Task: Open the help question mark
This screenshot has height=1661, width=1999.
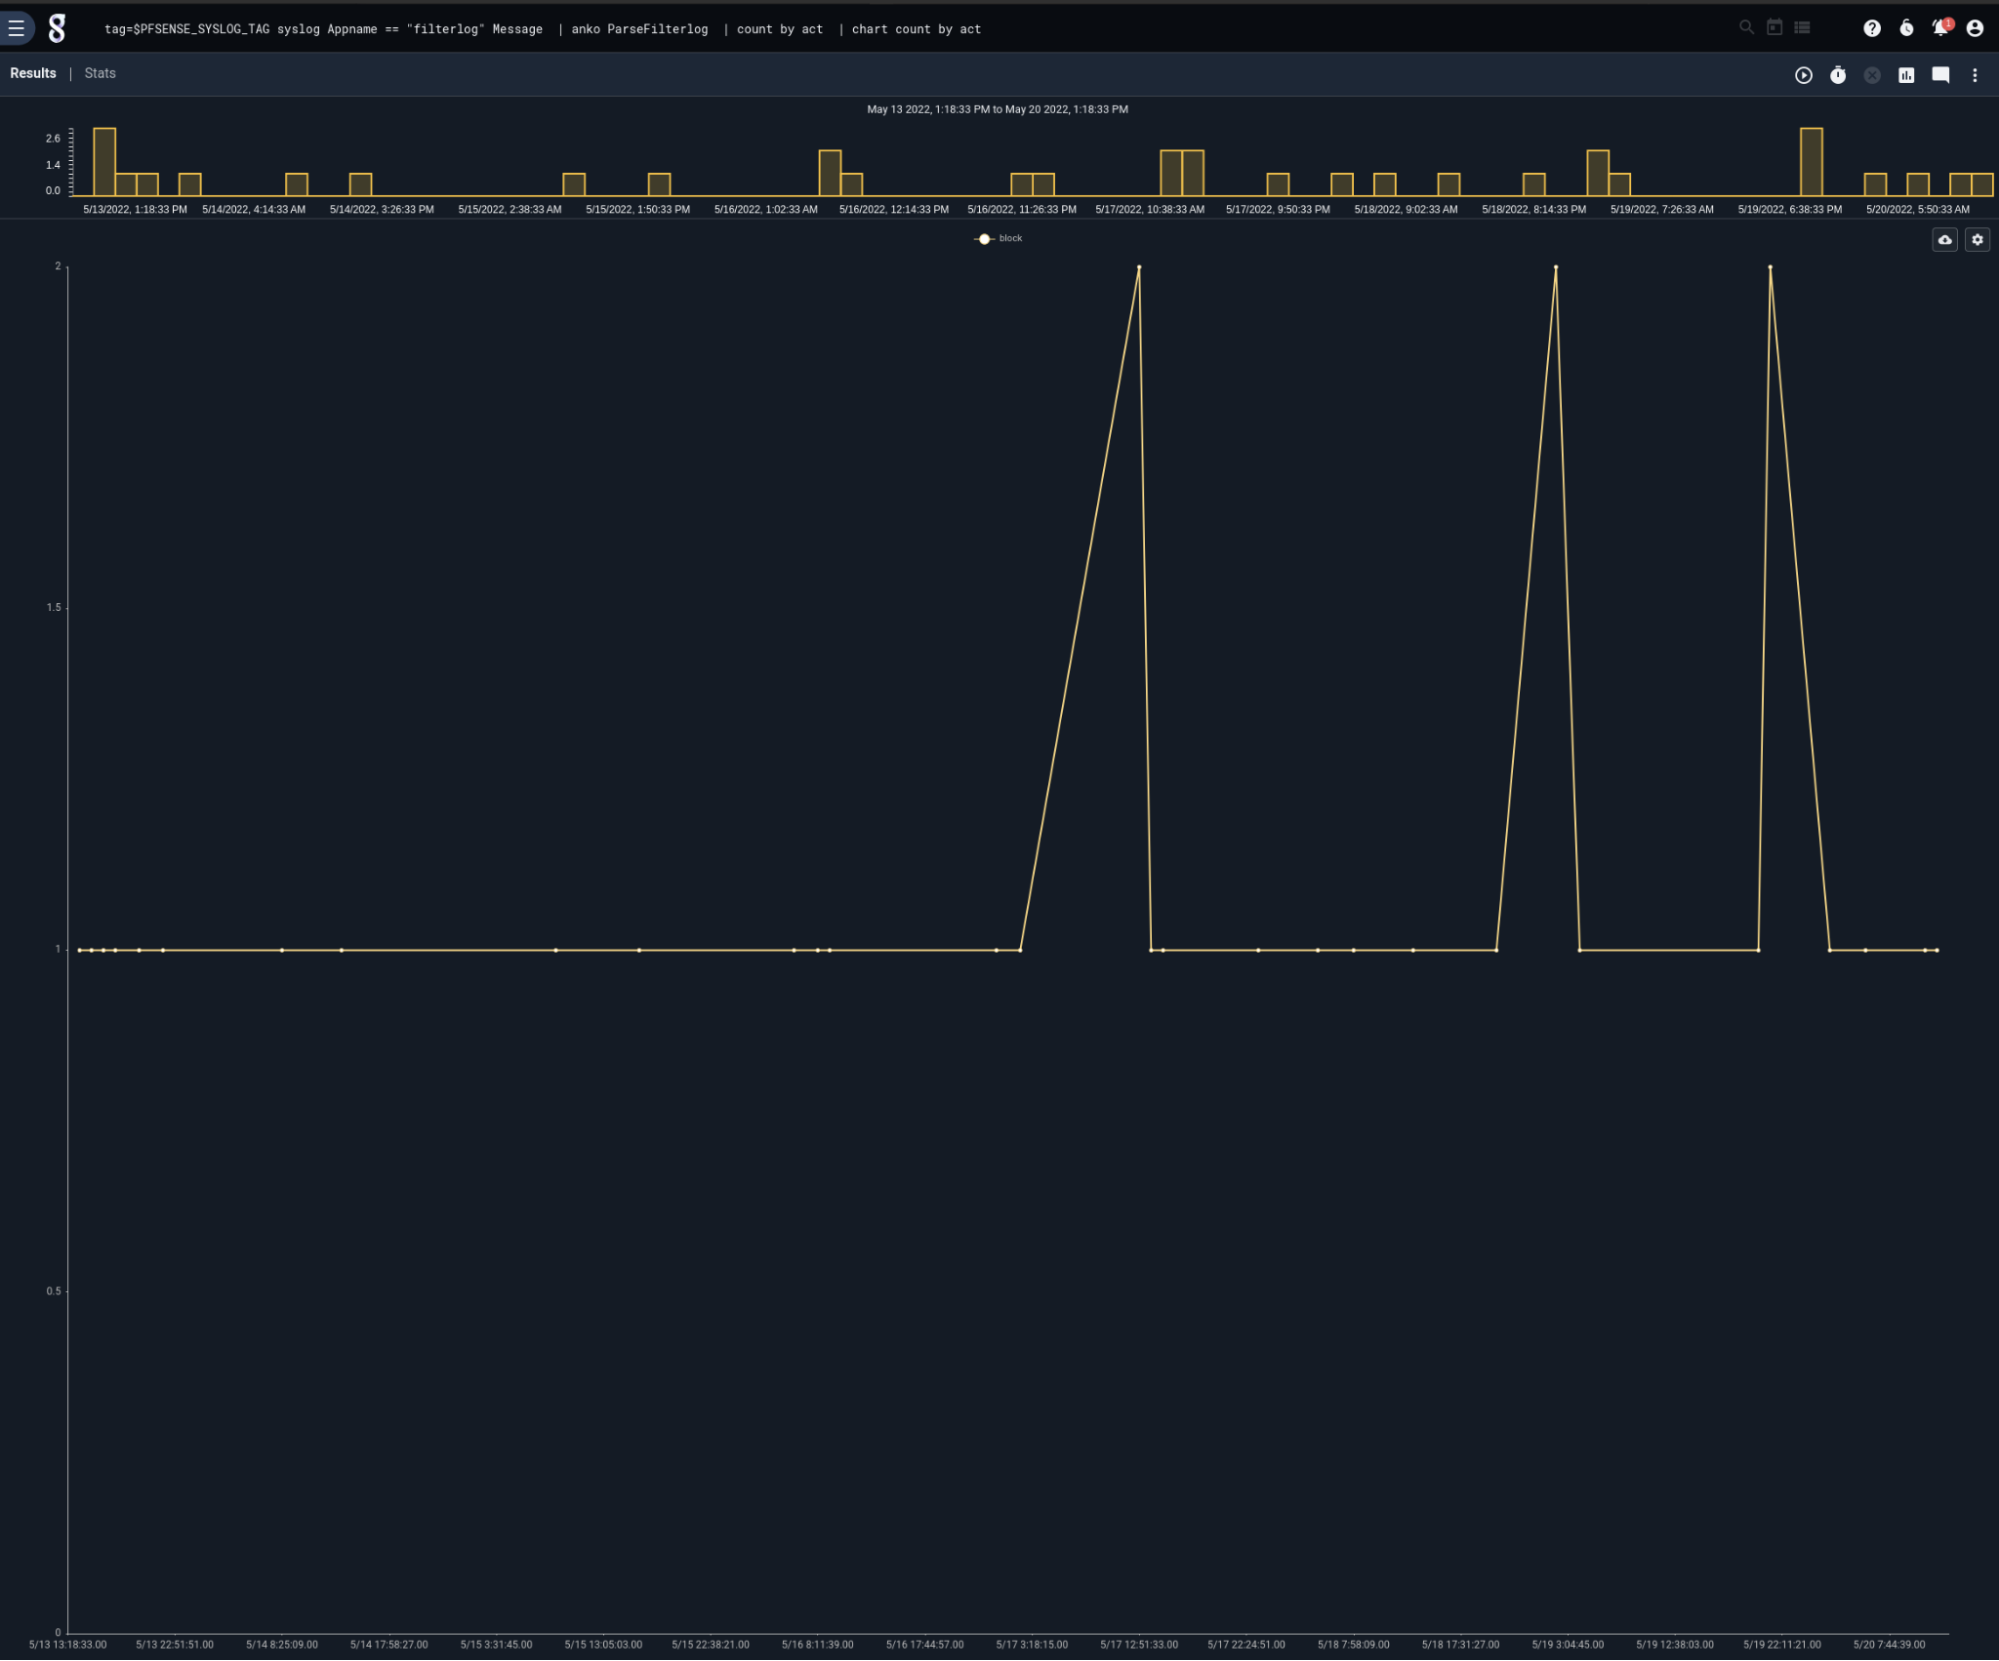Action: (x=1872, y=28)
